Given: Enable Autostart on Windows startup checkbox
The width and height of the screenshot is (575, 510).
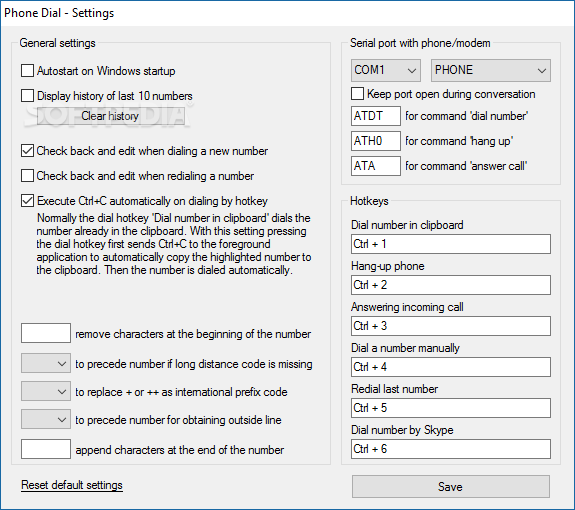Looking at the screenshot, I should click(28, 70).
